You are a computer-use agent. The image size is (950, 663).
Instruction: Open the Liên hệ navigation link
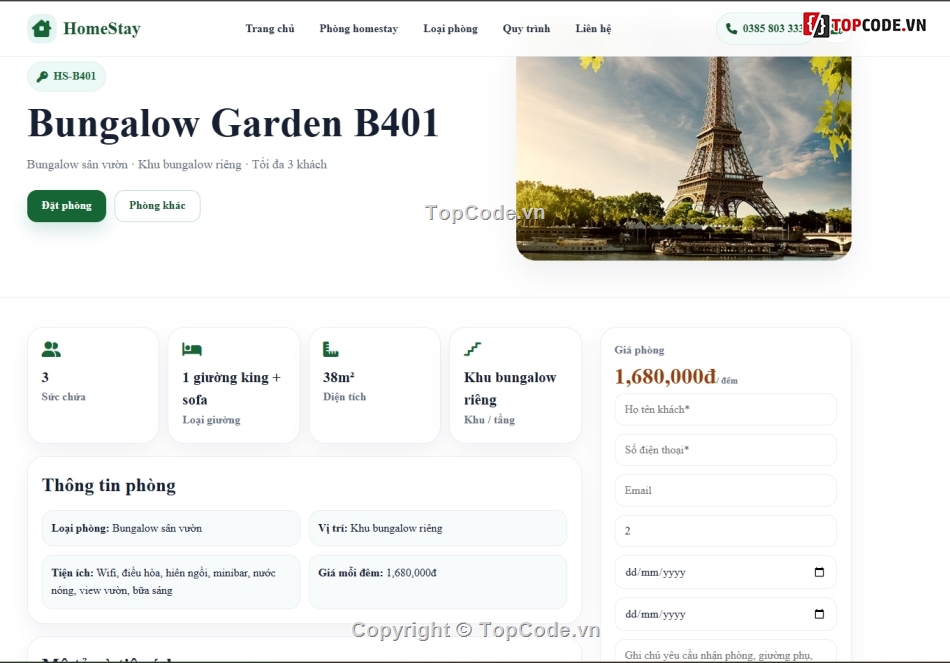(x=593, y=28)
